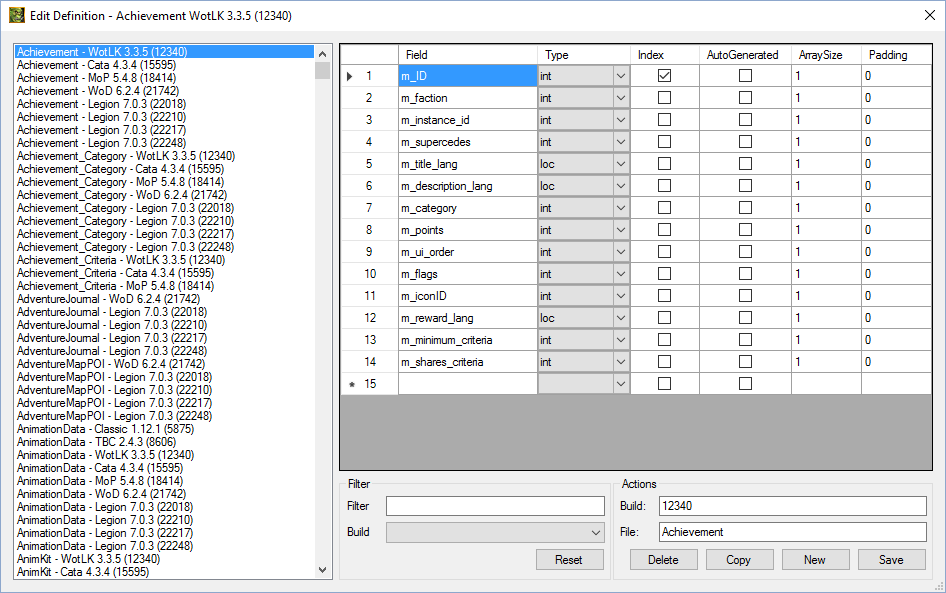
Task: Click the definition list scrollbar down arrow
Action: tap(322, 568)
